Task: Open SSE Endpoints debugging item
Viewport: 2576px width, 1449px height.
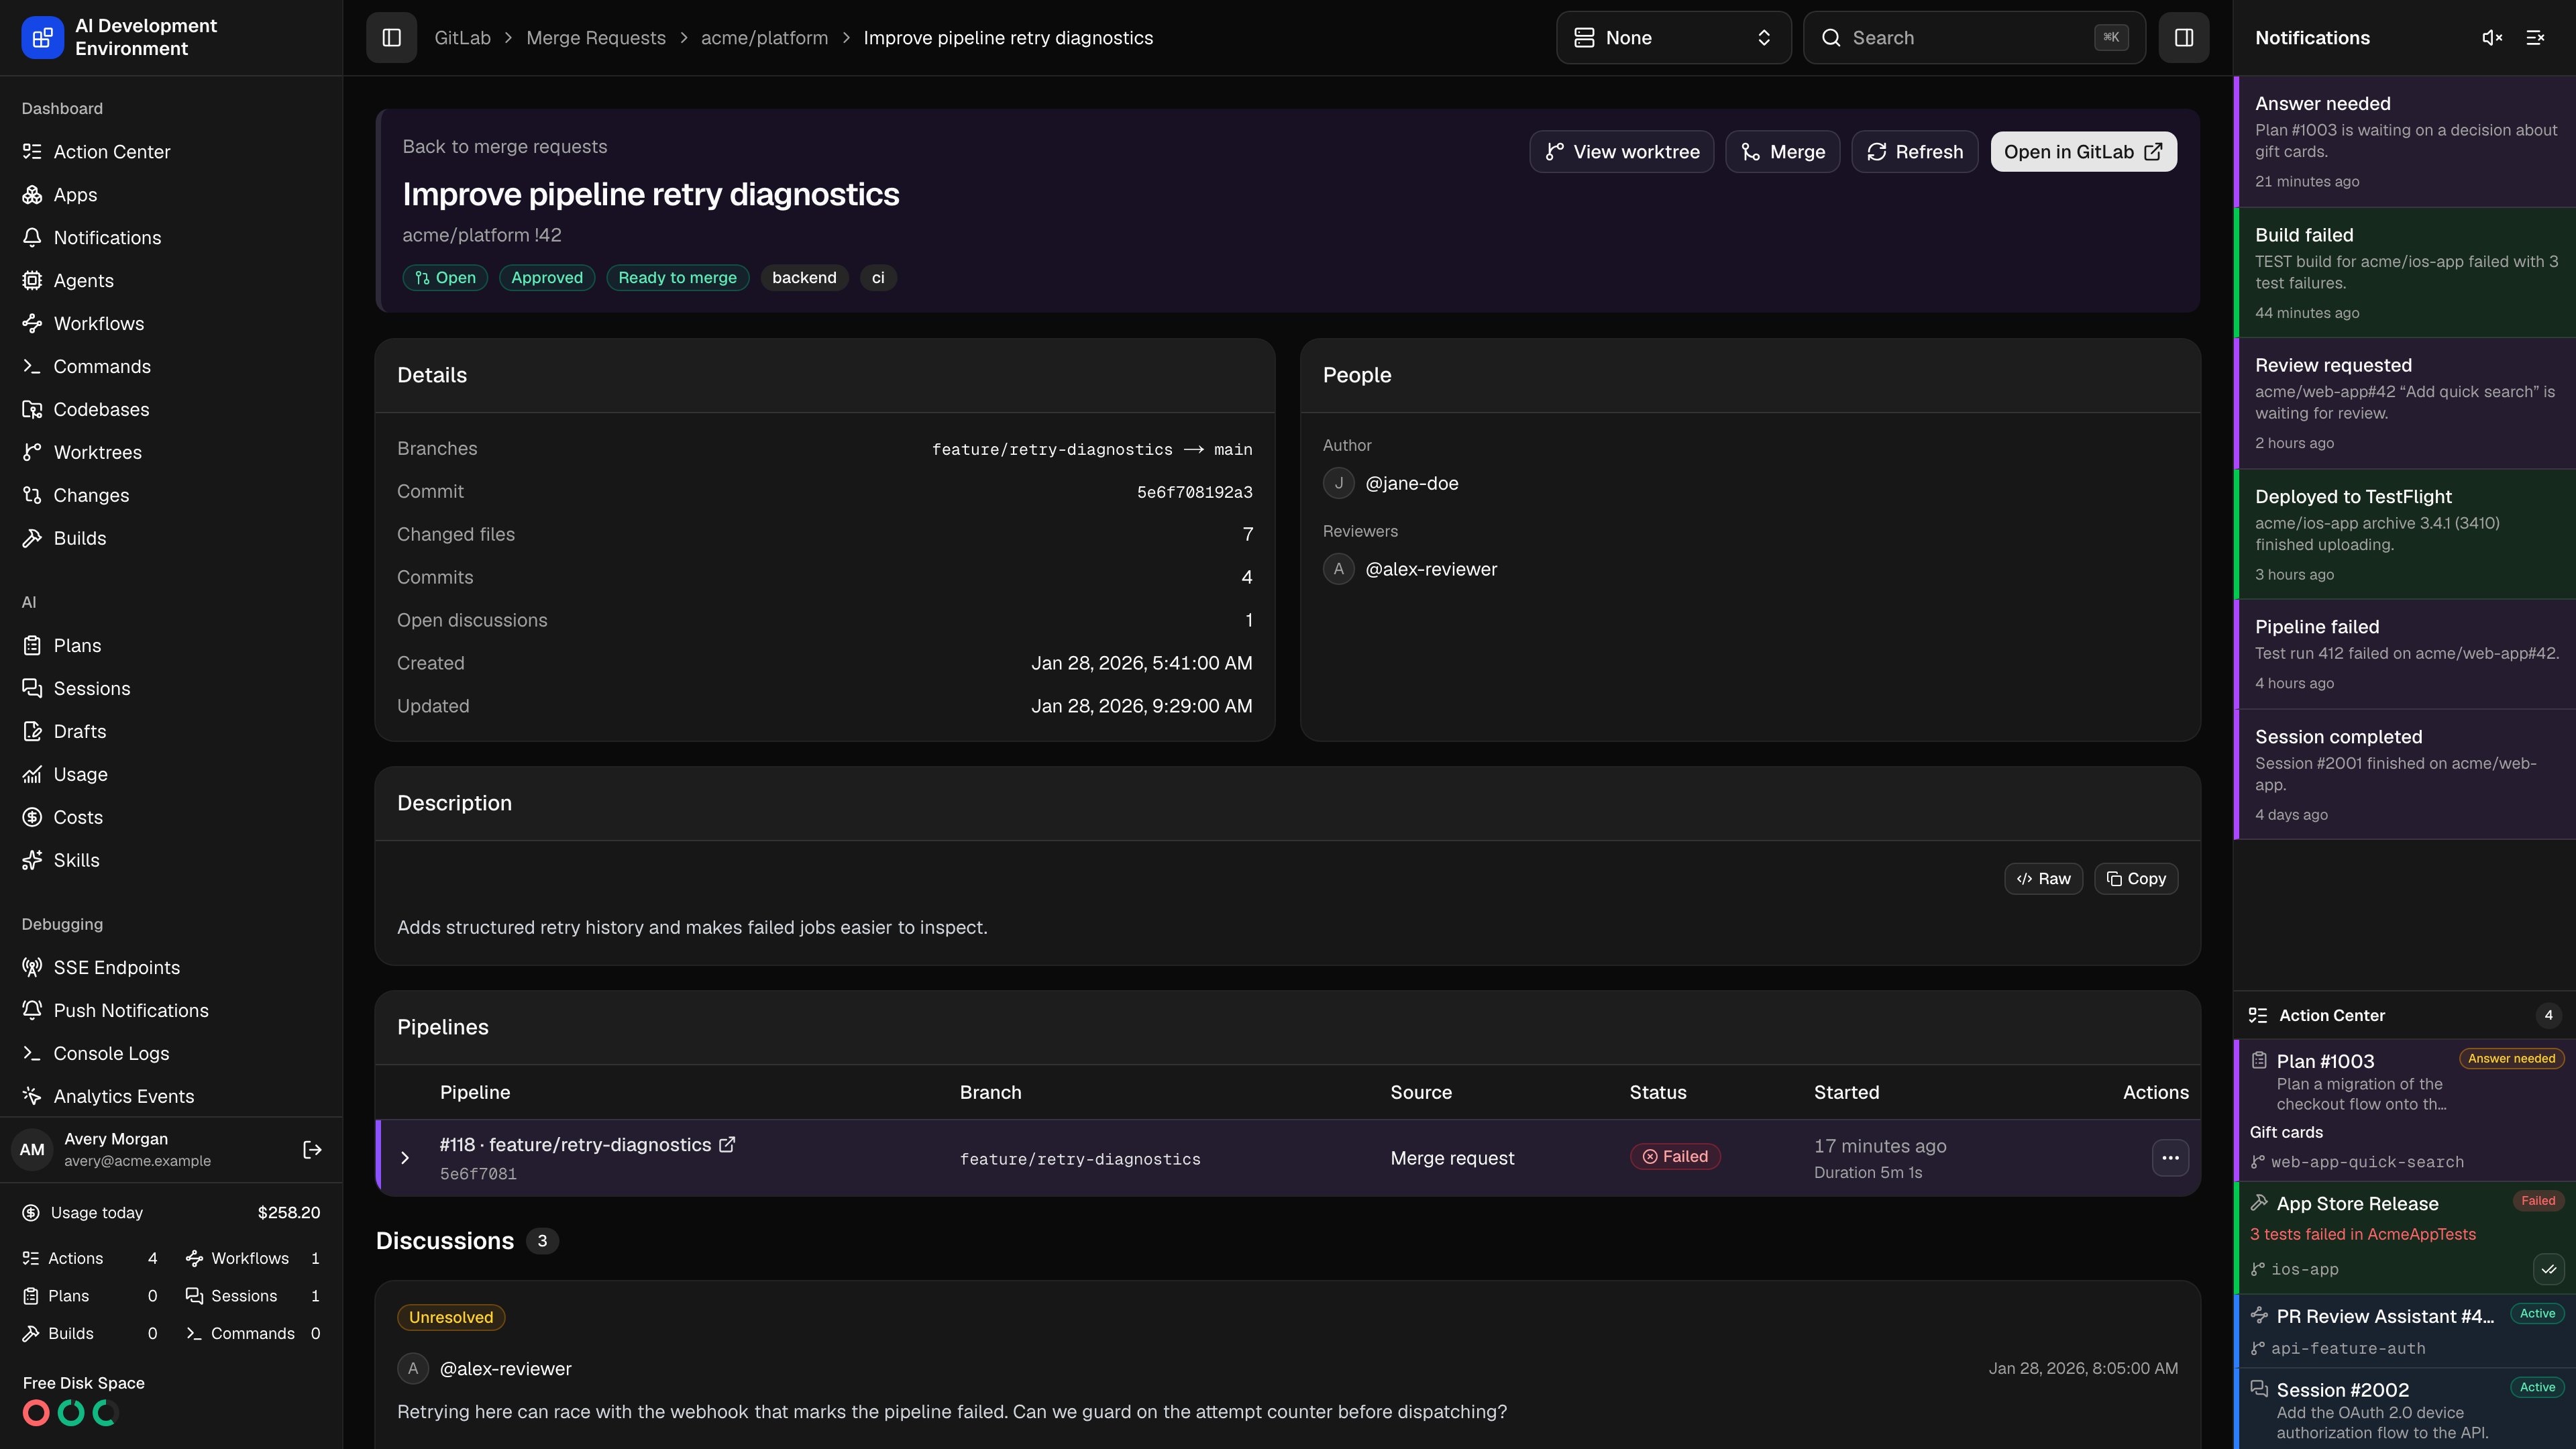Action: click(171, 968)
